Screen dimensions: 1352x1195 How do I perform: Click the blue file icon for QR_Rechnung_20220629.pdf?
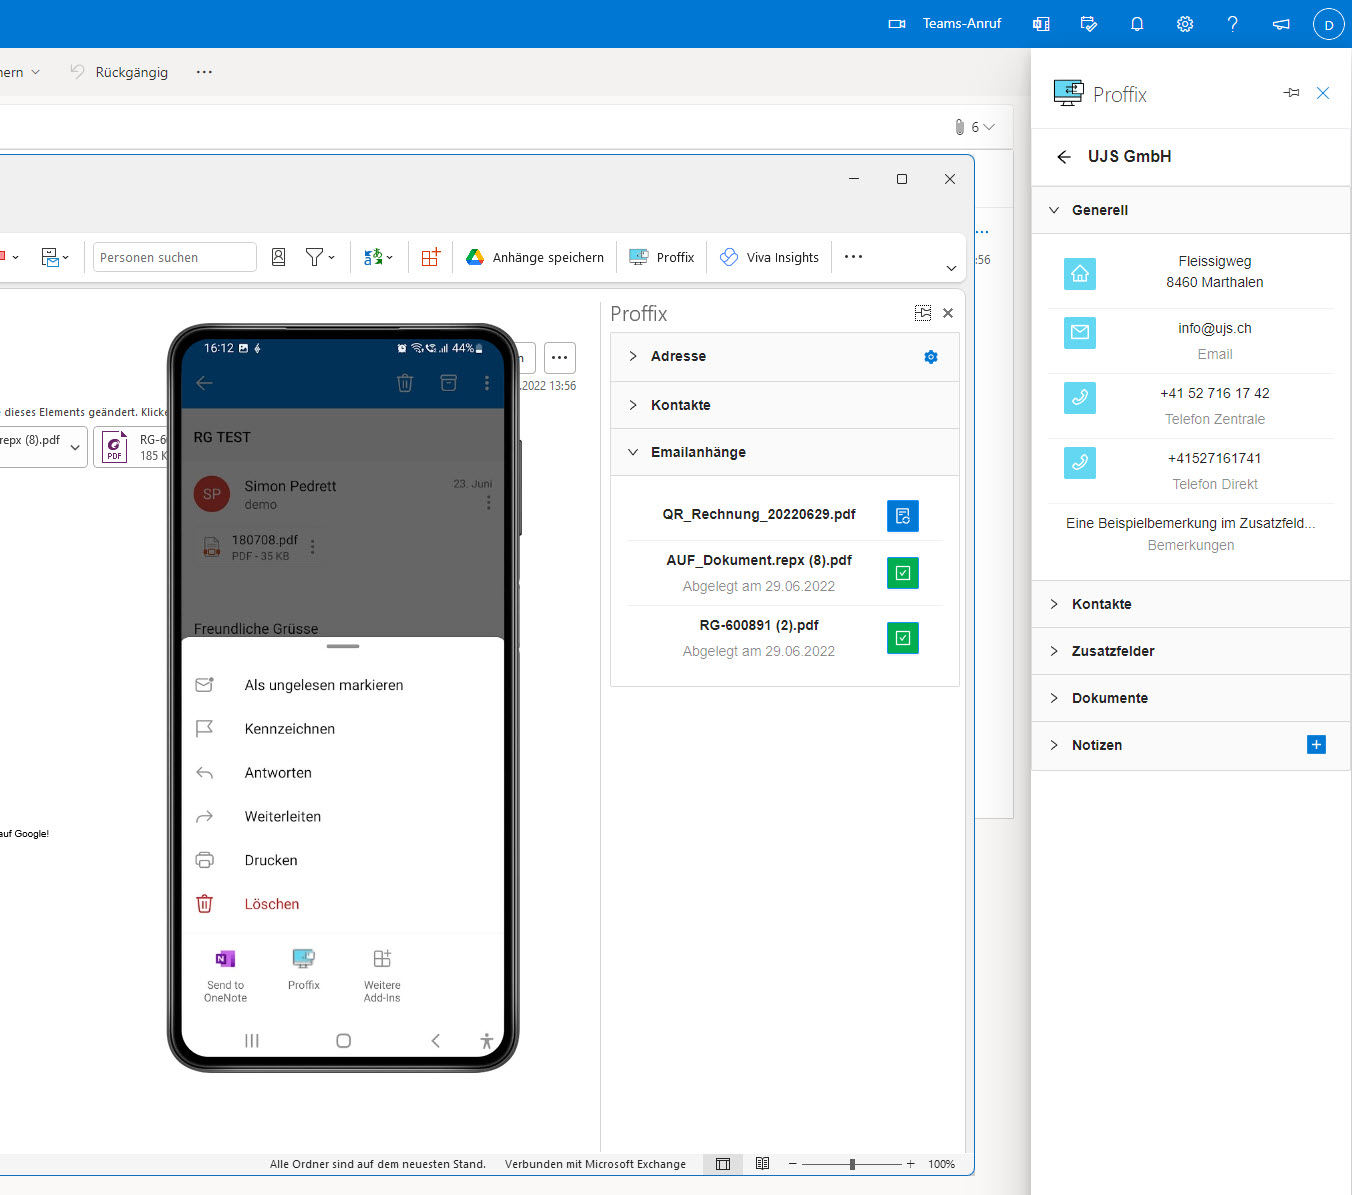902,516
